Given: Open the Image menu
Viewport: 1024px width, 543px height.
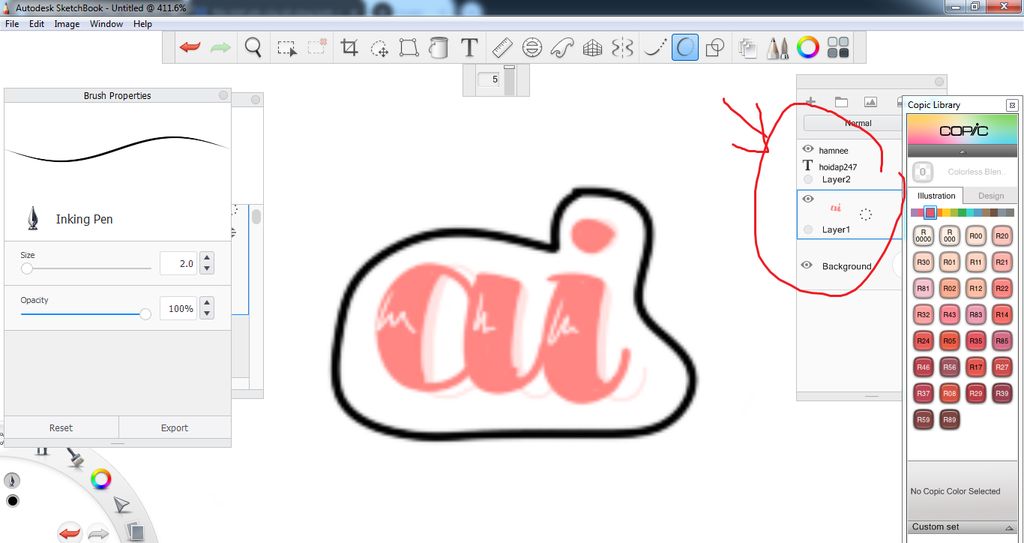Looking at the screenshot, I should click(67, 24).
